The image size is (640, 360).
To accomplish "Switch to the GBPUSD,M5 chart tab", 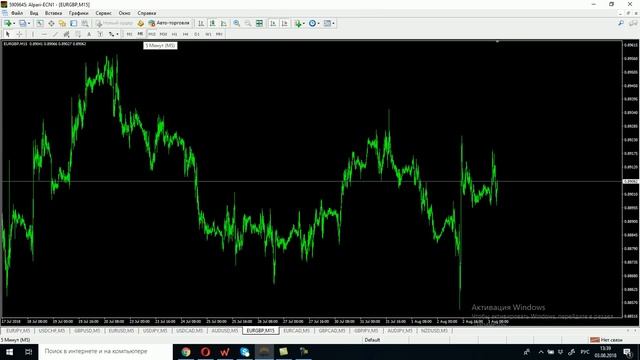I will (87, 331).
